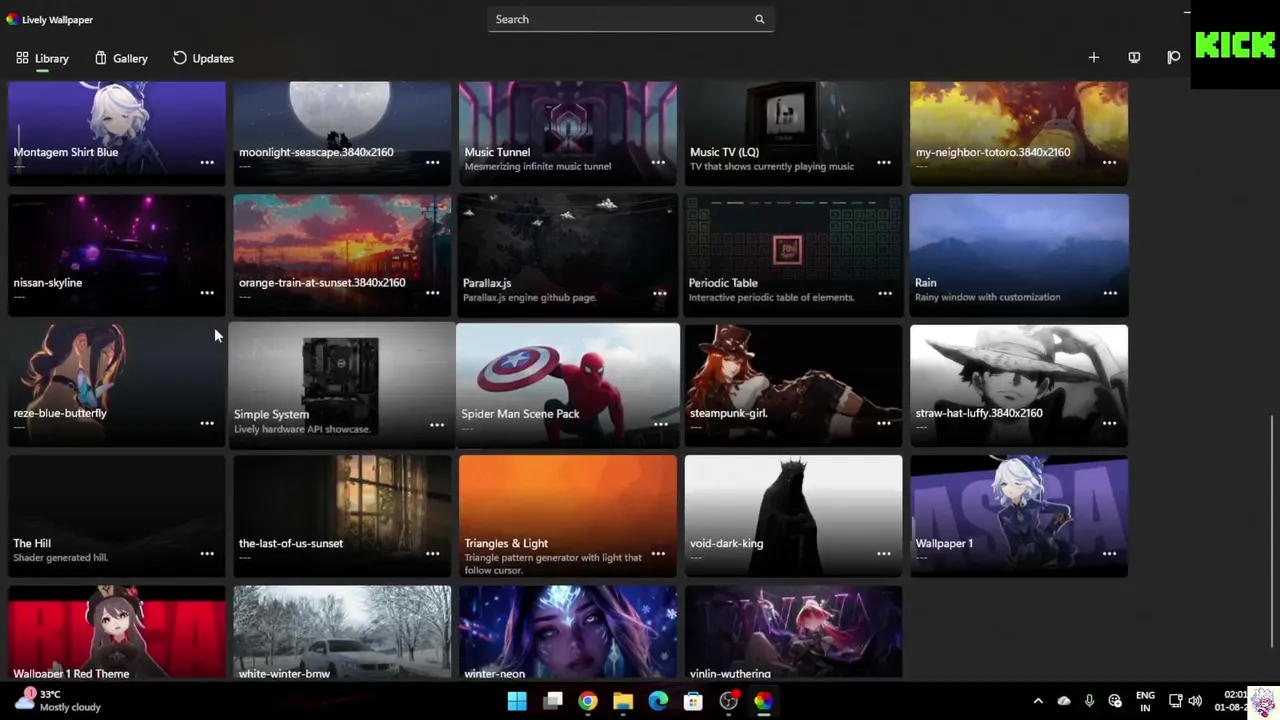
Task: Click the "Lively hardware API showcase." text
Action: [302, 429]
